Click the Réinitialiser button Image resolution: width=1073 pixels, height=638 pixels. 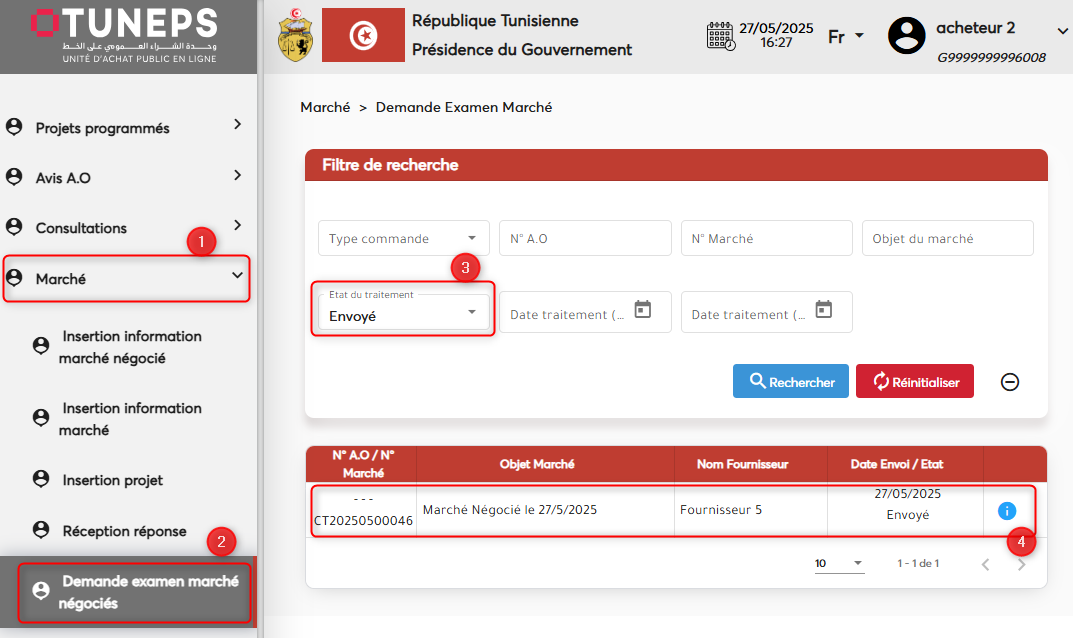click(914, 381)
